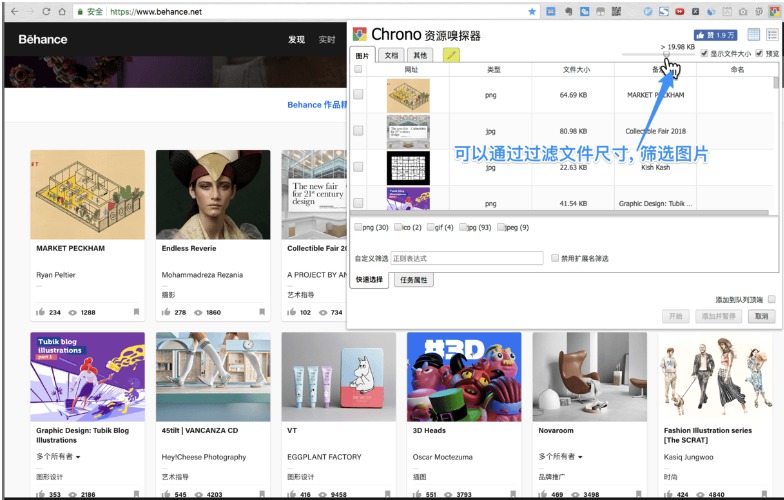
Task: Click the Chrono logo icon
Action: [x=360, y=34]
